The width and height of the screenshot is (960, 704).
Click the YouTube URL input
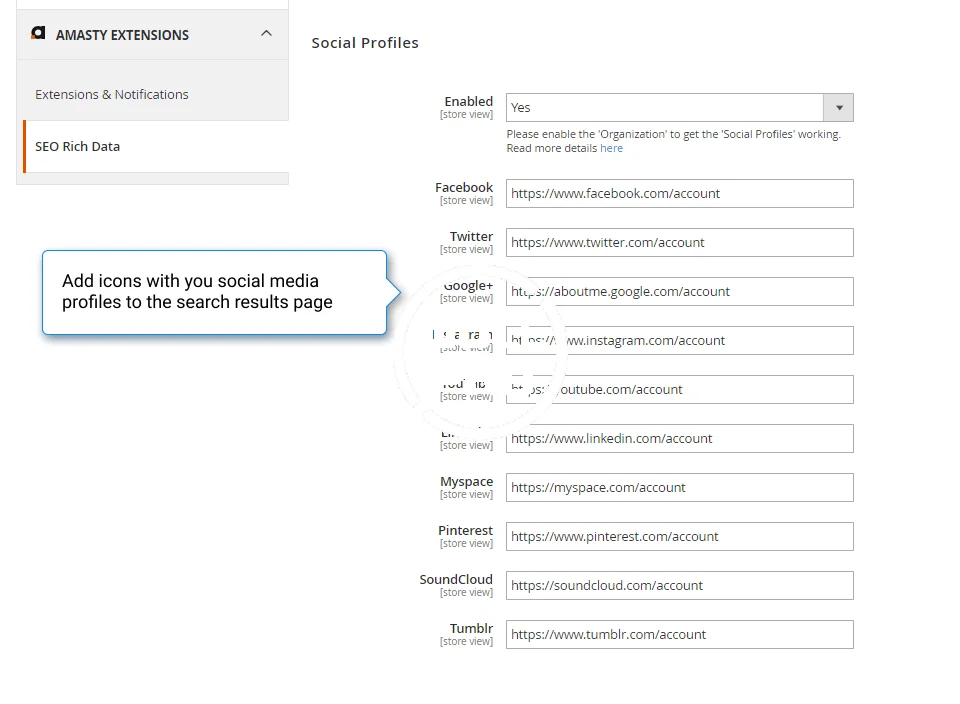[679, 390]
